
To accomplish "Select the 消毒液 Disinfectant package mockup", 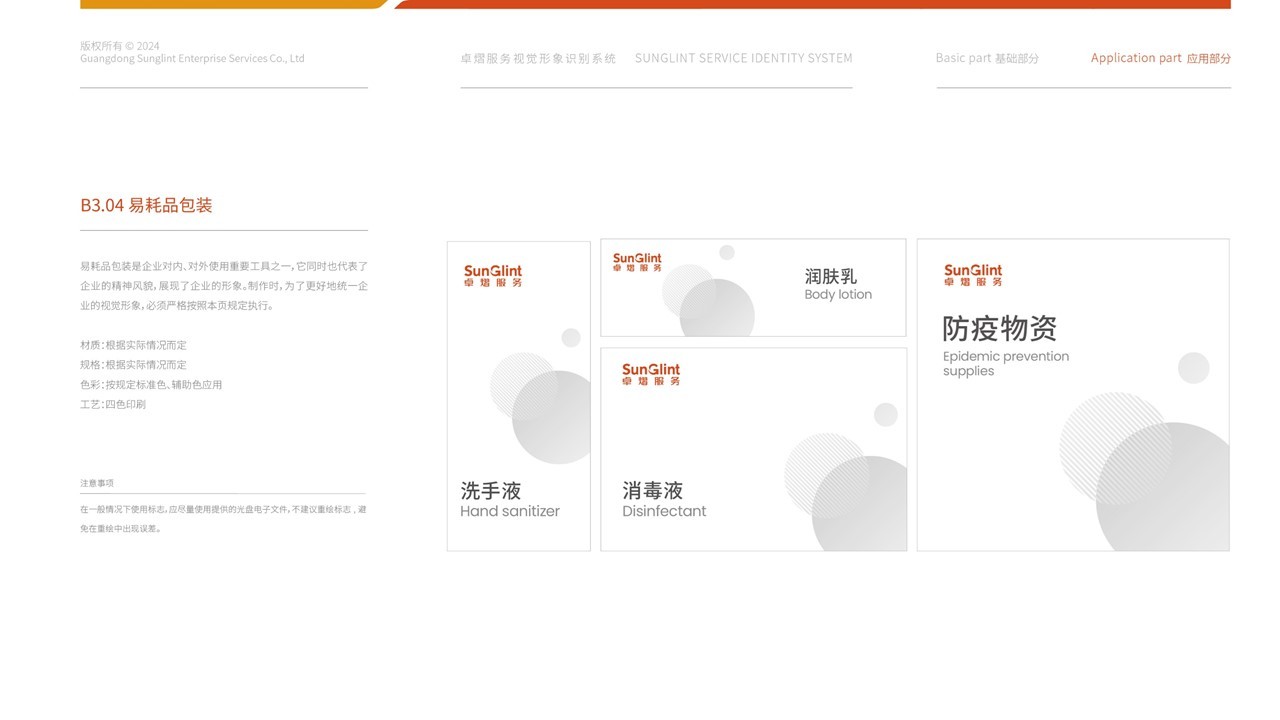I will click(x=752, y=448).
